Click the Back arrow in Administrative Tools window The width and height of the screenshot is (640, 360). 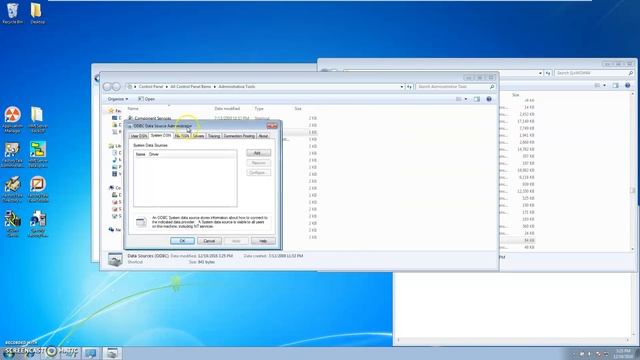[x=108, y=87]
